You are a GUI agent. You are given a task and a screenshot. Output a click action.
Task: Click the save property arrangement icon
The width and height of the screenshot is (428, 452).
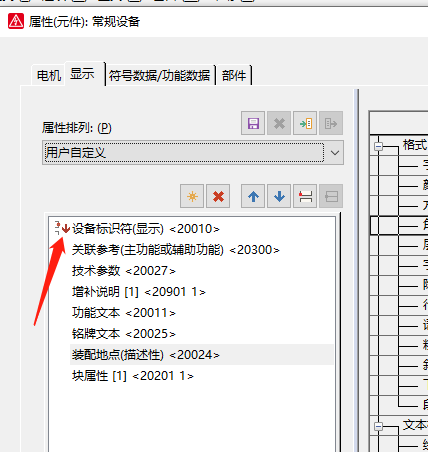tap(253, 123)
